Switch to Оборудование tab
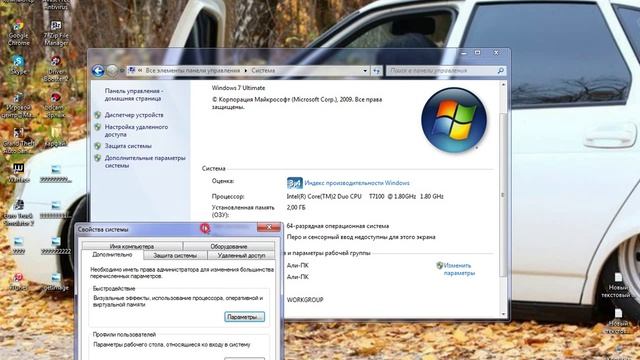 pos(229,246)
